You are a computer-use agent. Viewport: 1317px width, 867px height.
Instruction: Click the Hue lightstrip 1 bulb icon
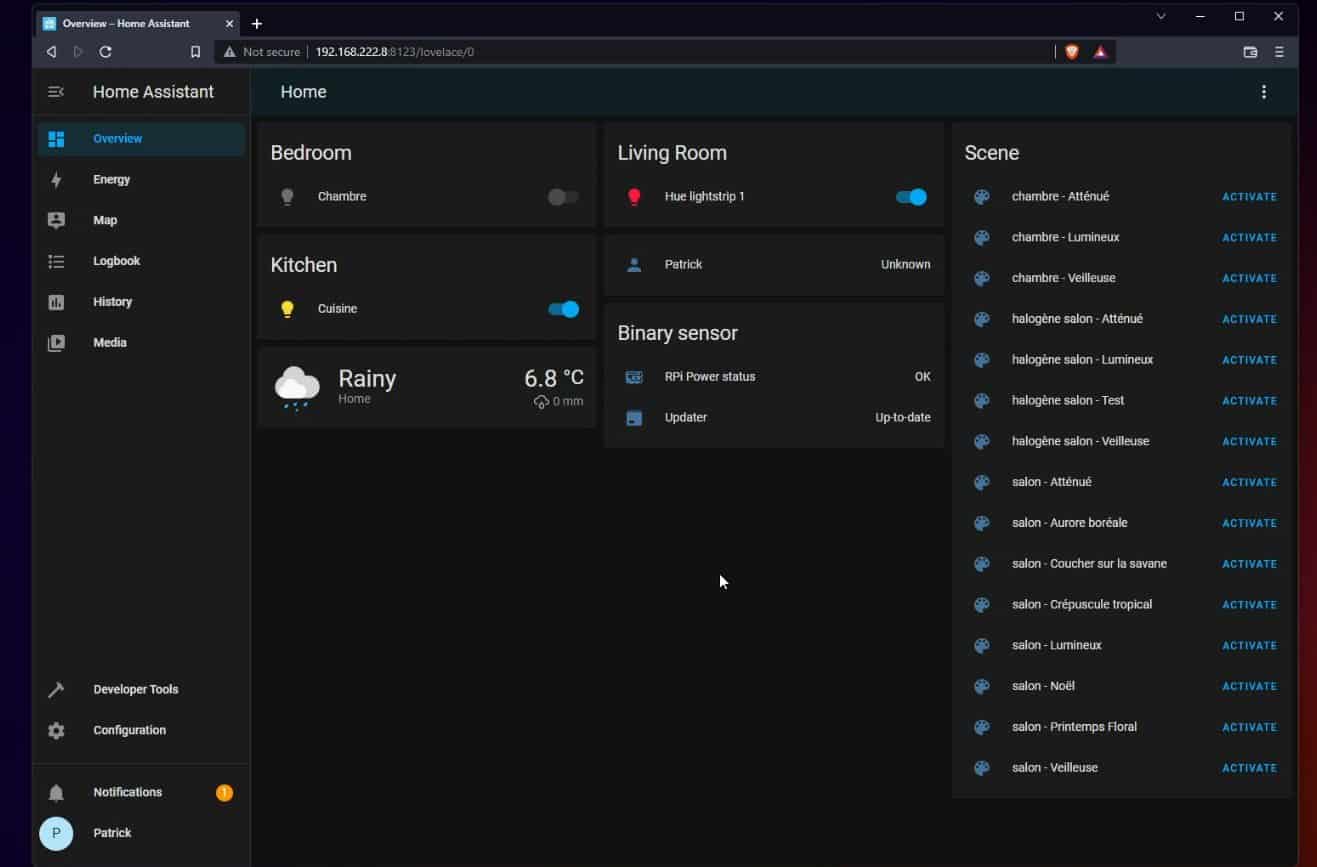click(x=634, y=196)
